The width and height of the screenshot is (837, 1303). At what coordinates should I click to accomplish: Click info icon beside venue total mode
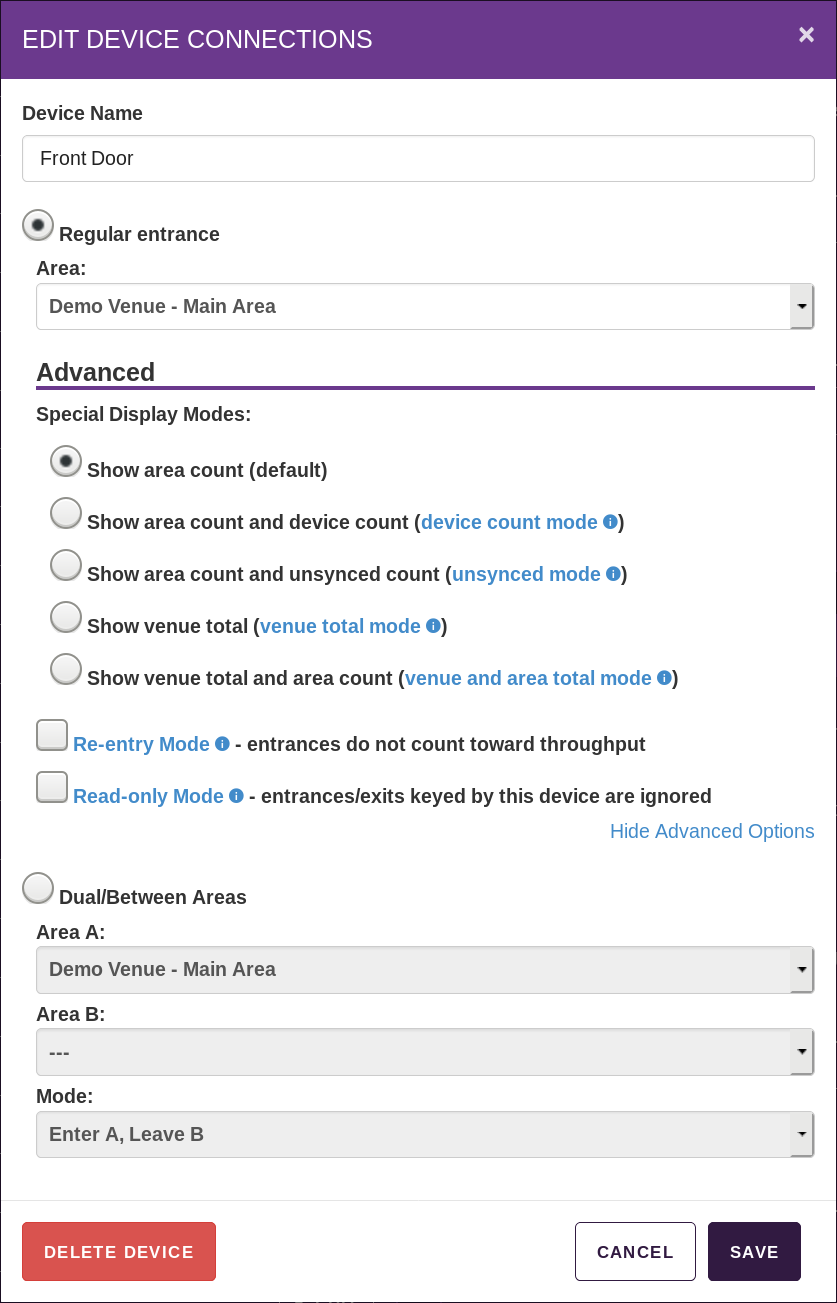433,626
